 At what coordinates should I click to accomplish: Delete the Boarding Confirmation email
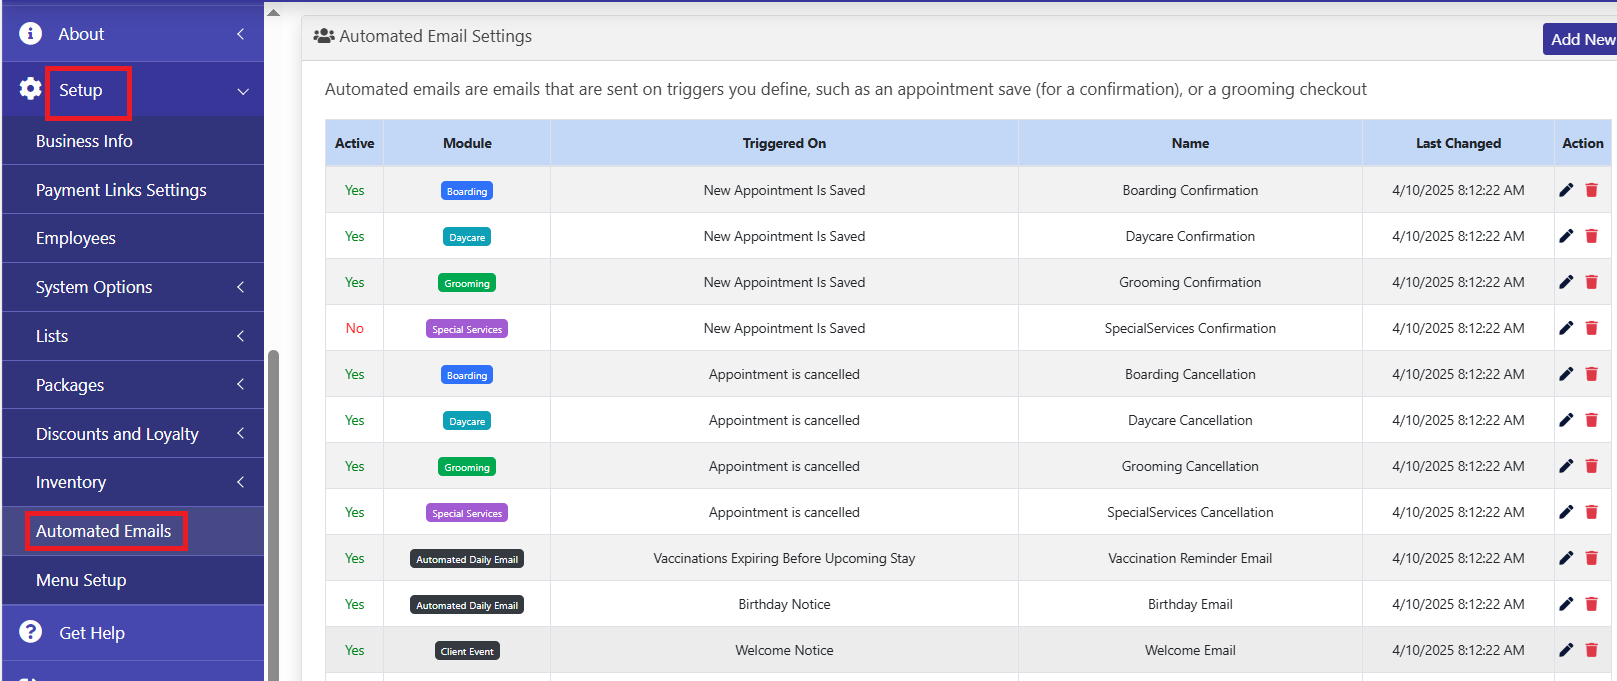[1592, 190]
